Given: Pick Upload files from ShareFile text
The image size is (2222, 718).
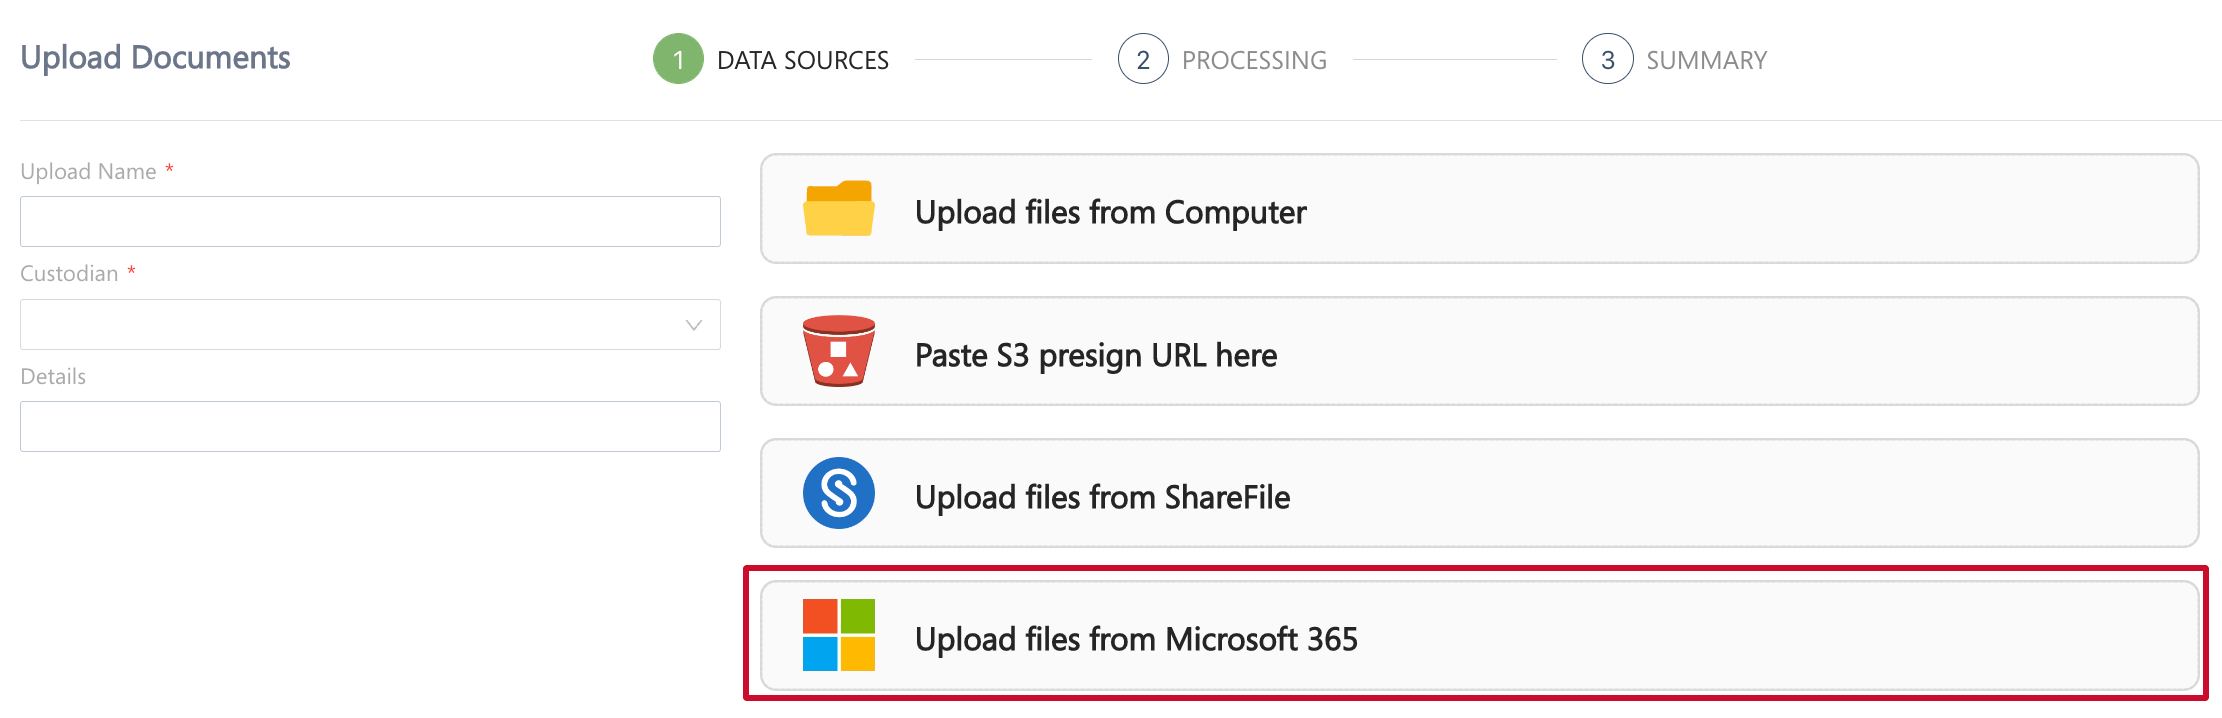Looking at the screenshot, I should [1102, 497].
